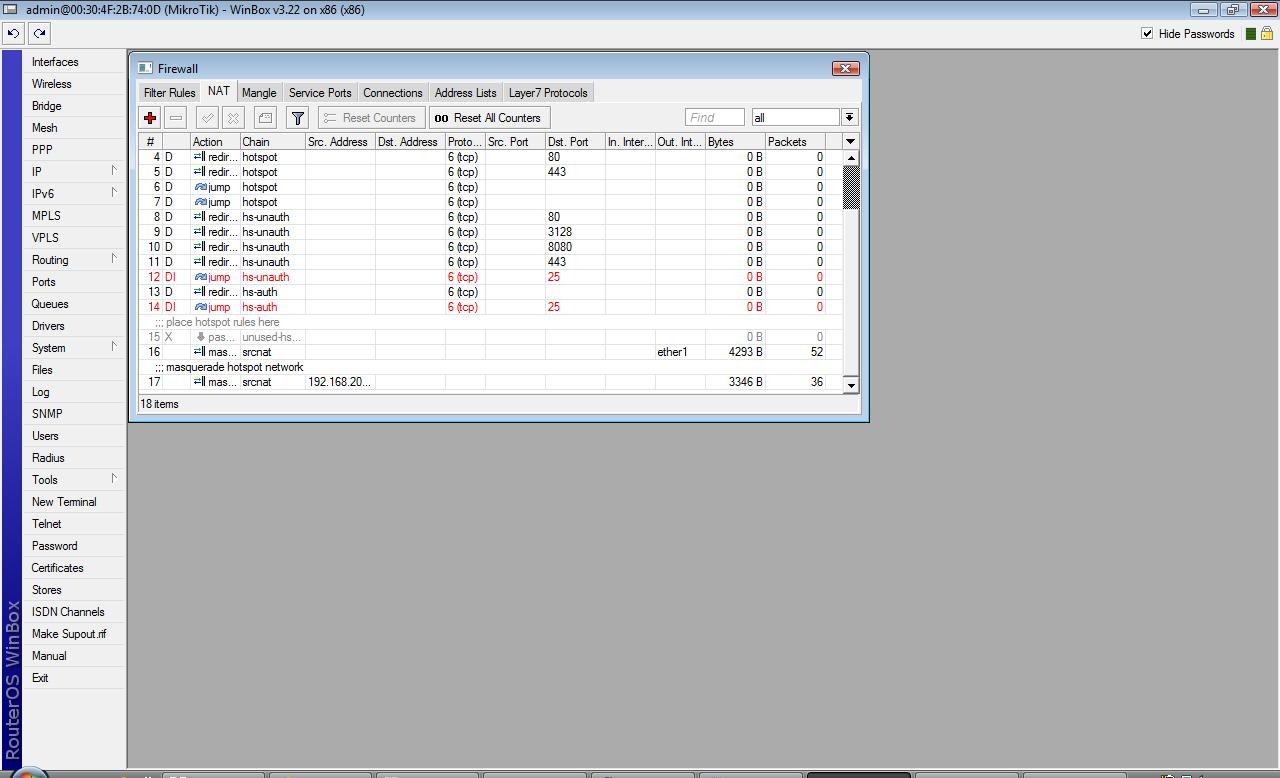
Task: Select rule 16 masquerade ether1 row
Action: pyautogui.click(x=491, y=352)
